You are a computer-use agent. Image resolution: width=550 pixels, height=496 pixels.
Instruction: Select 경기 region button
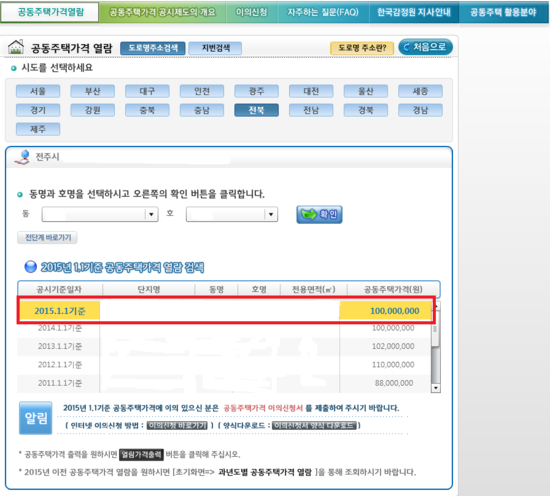[x=38, y=110]
